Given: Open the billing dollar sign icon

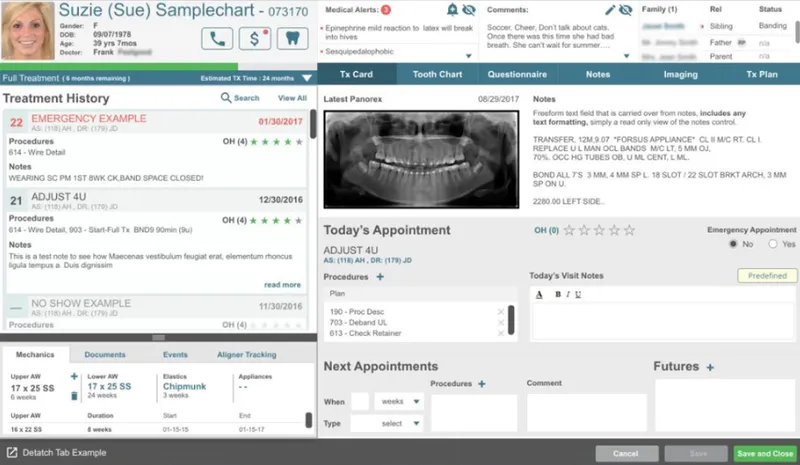Looking at the screenshot, I should pyautogui.click(x=255, y=39).
